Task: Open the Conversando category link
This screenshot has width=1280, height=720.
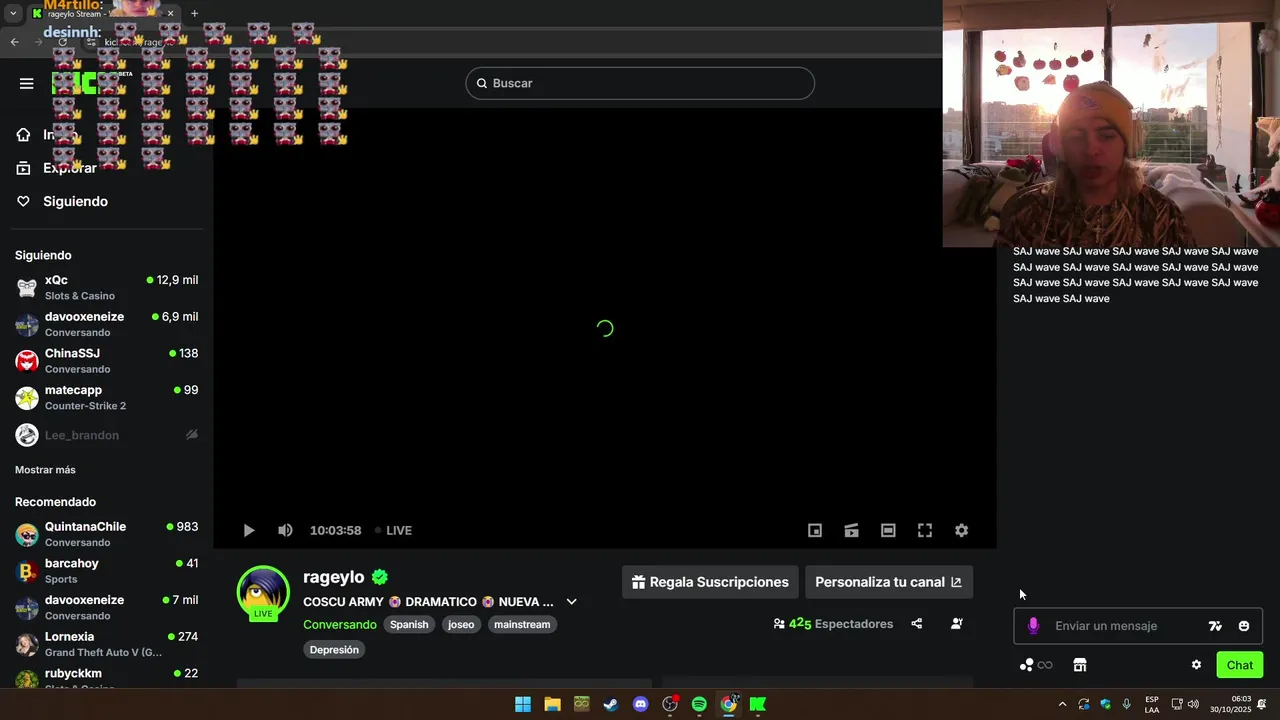Action: click(340, 624)
